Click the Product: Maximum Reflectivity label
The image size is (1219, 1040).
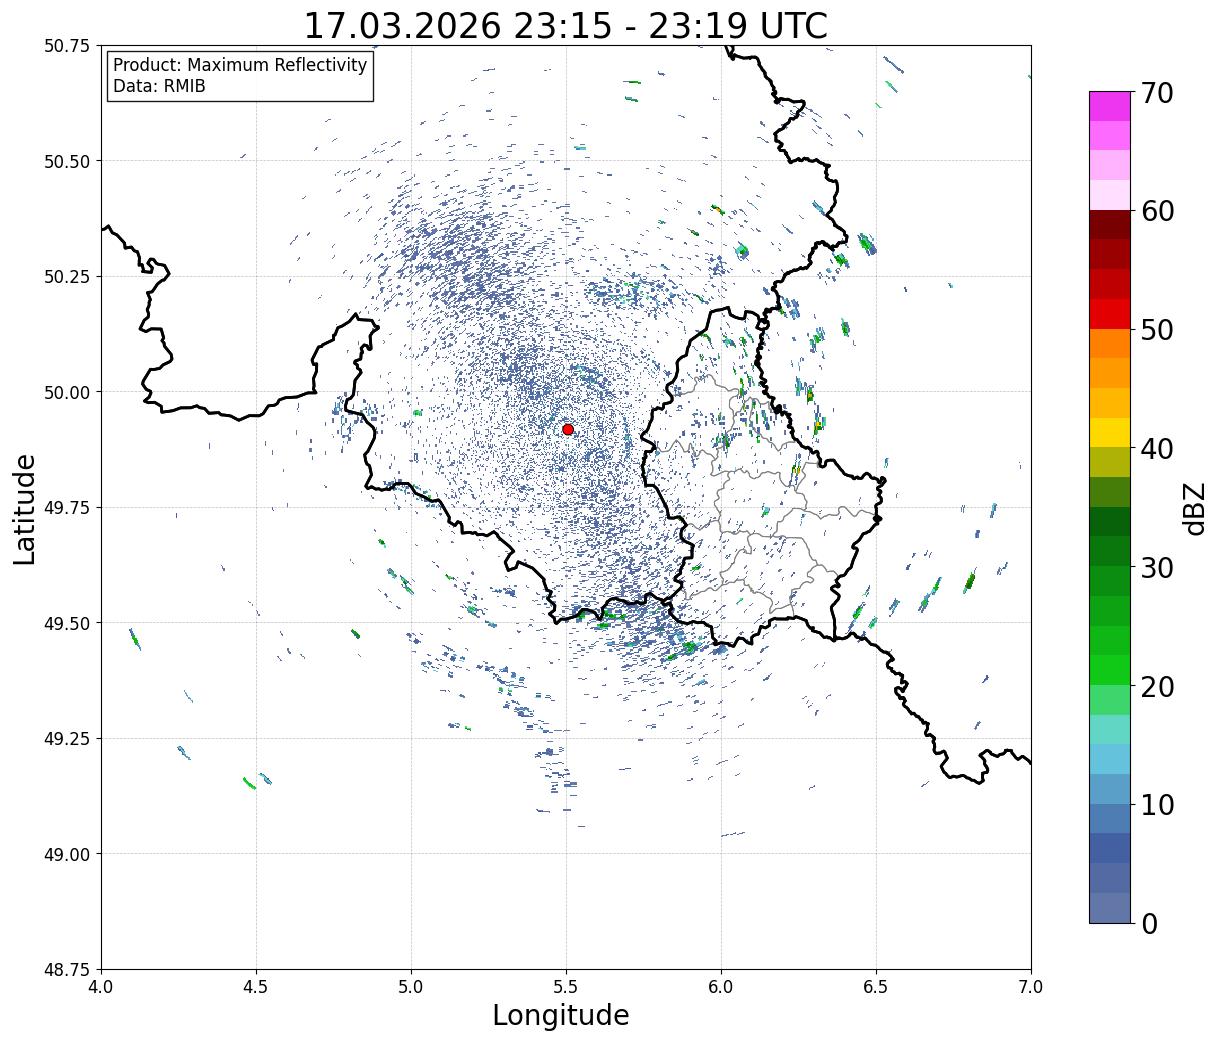click(x=240, y=65)
